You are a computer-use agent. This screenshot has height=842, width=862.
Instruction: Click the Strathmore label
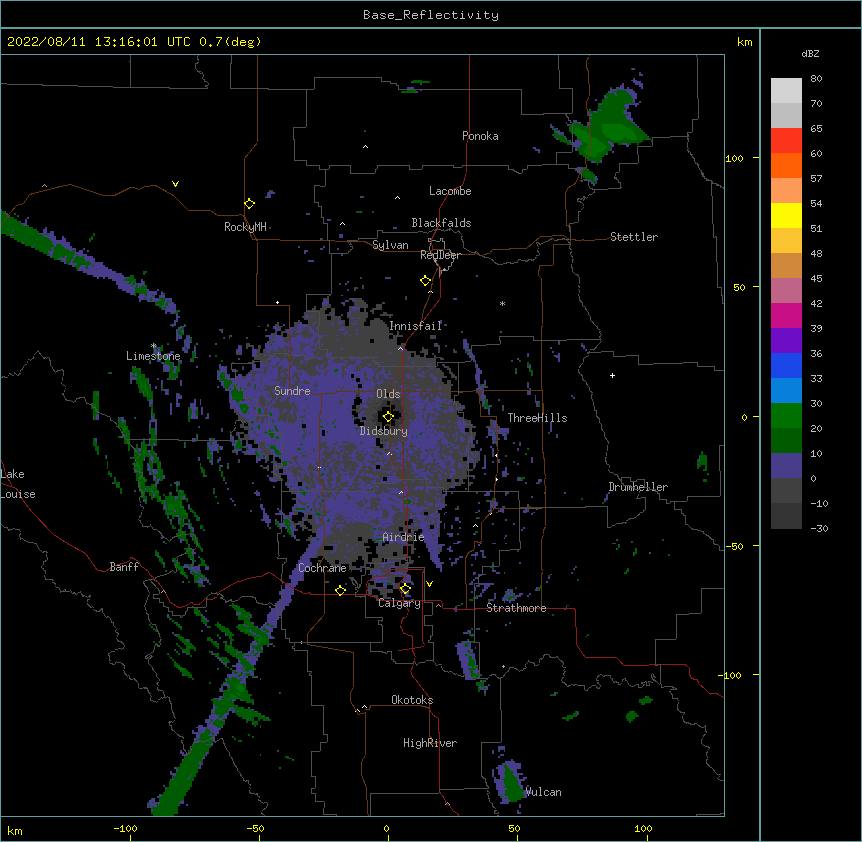tap(516, 608)
